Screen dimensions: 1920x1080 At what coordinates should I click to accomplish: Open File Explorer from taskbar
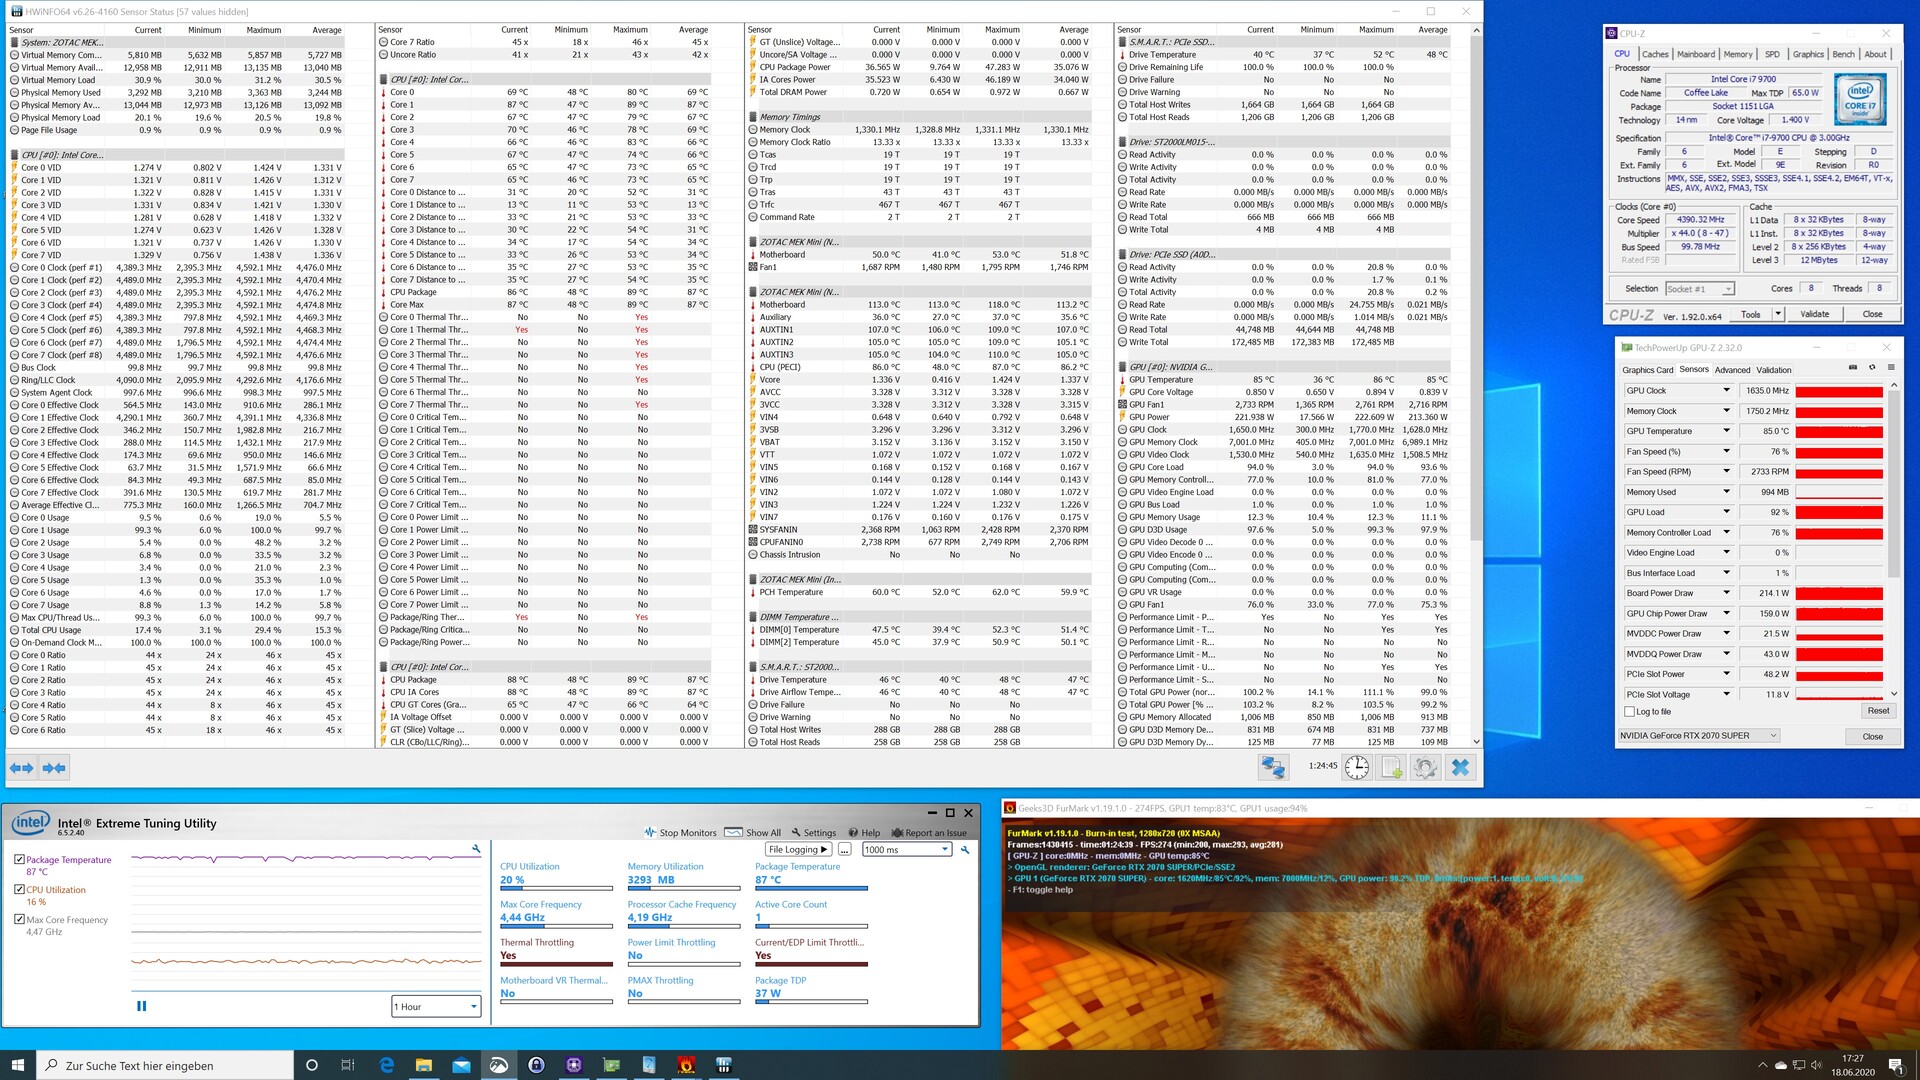(x=423, y=1065)
